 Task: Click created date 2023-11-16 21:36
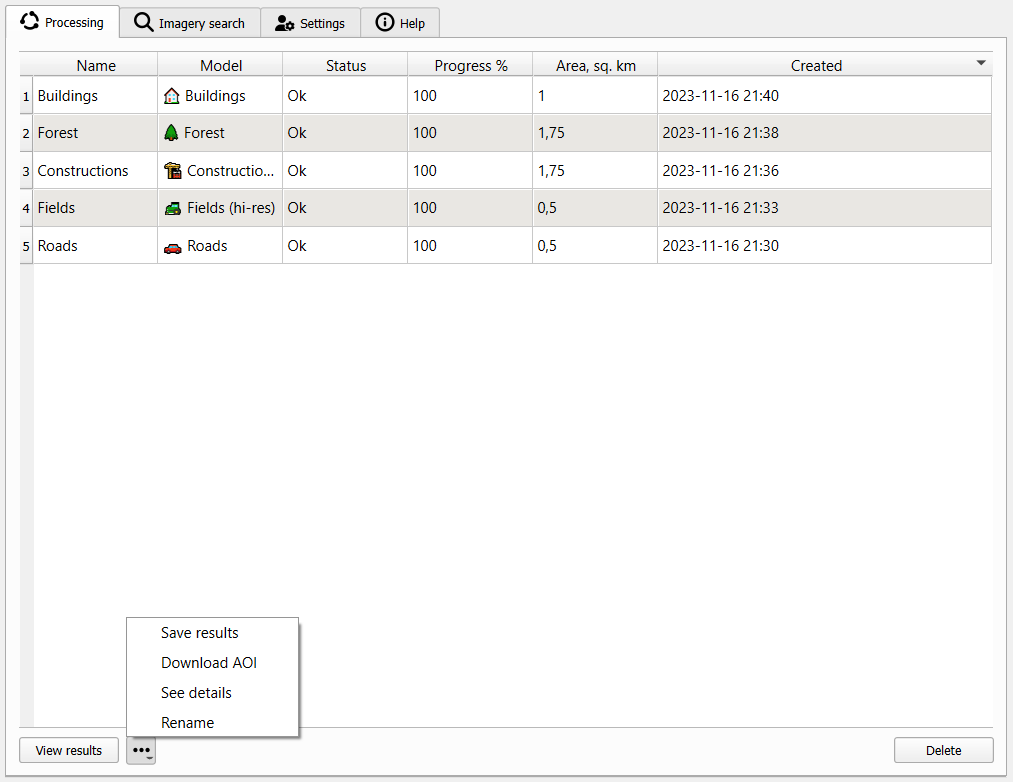coord(720,171)
